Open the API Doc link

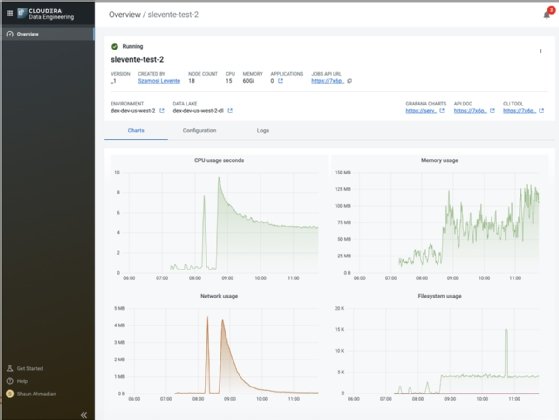tap(470, 111)
